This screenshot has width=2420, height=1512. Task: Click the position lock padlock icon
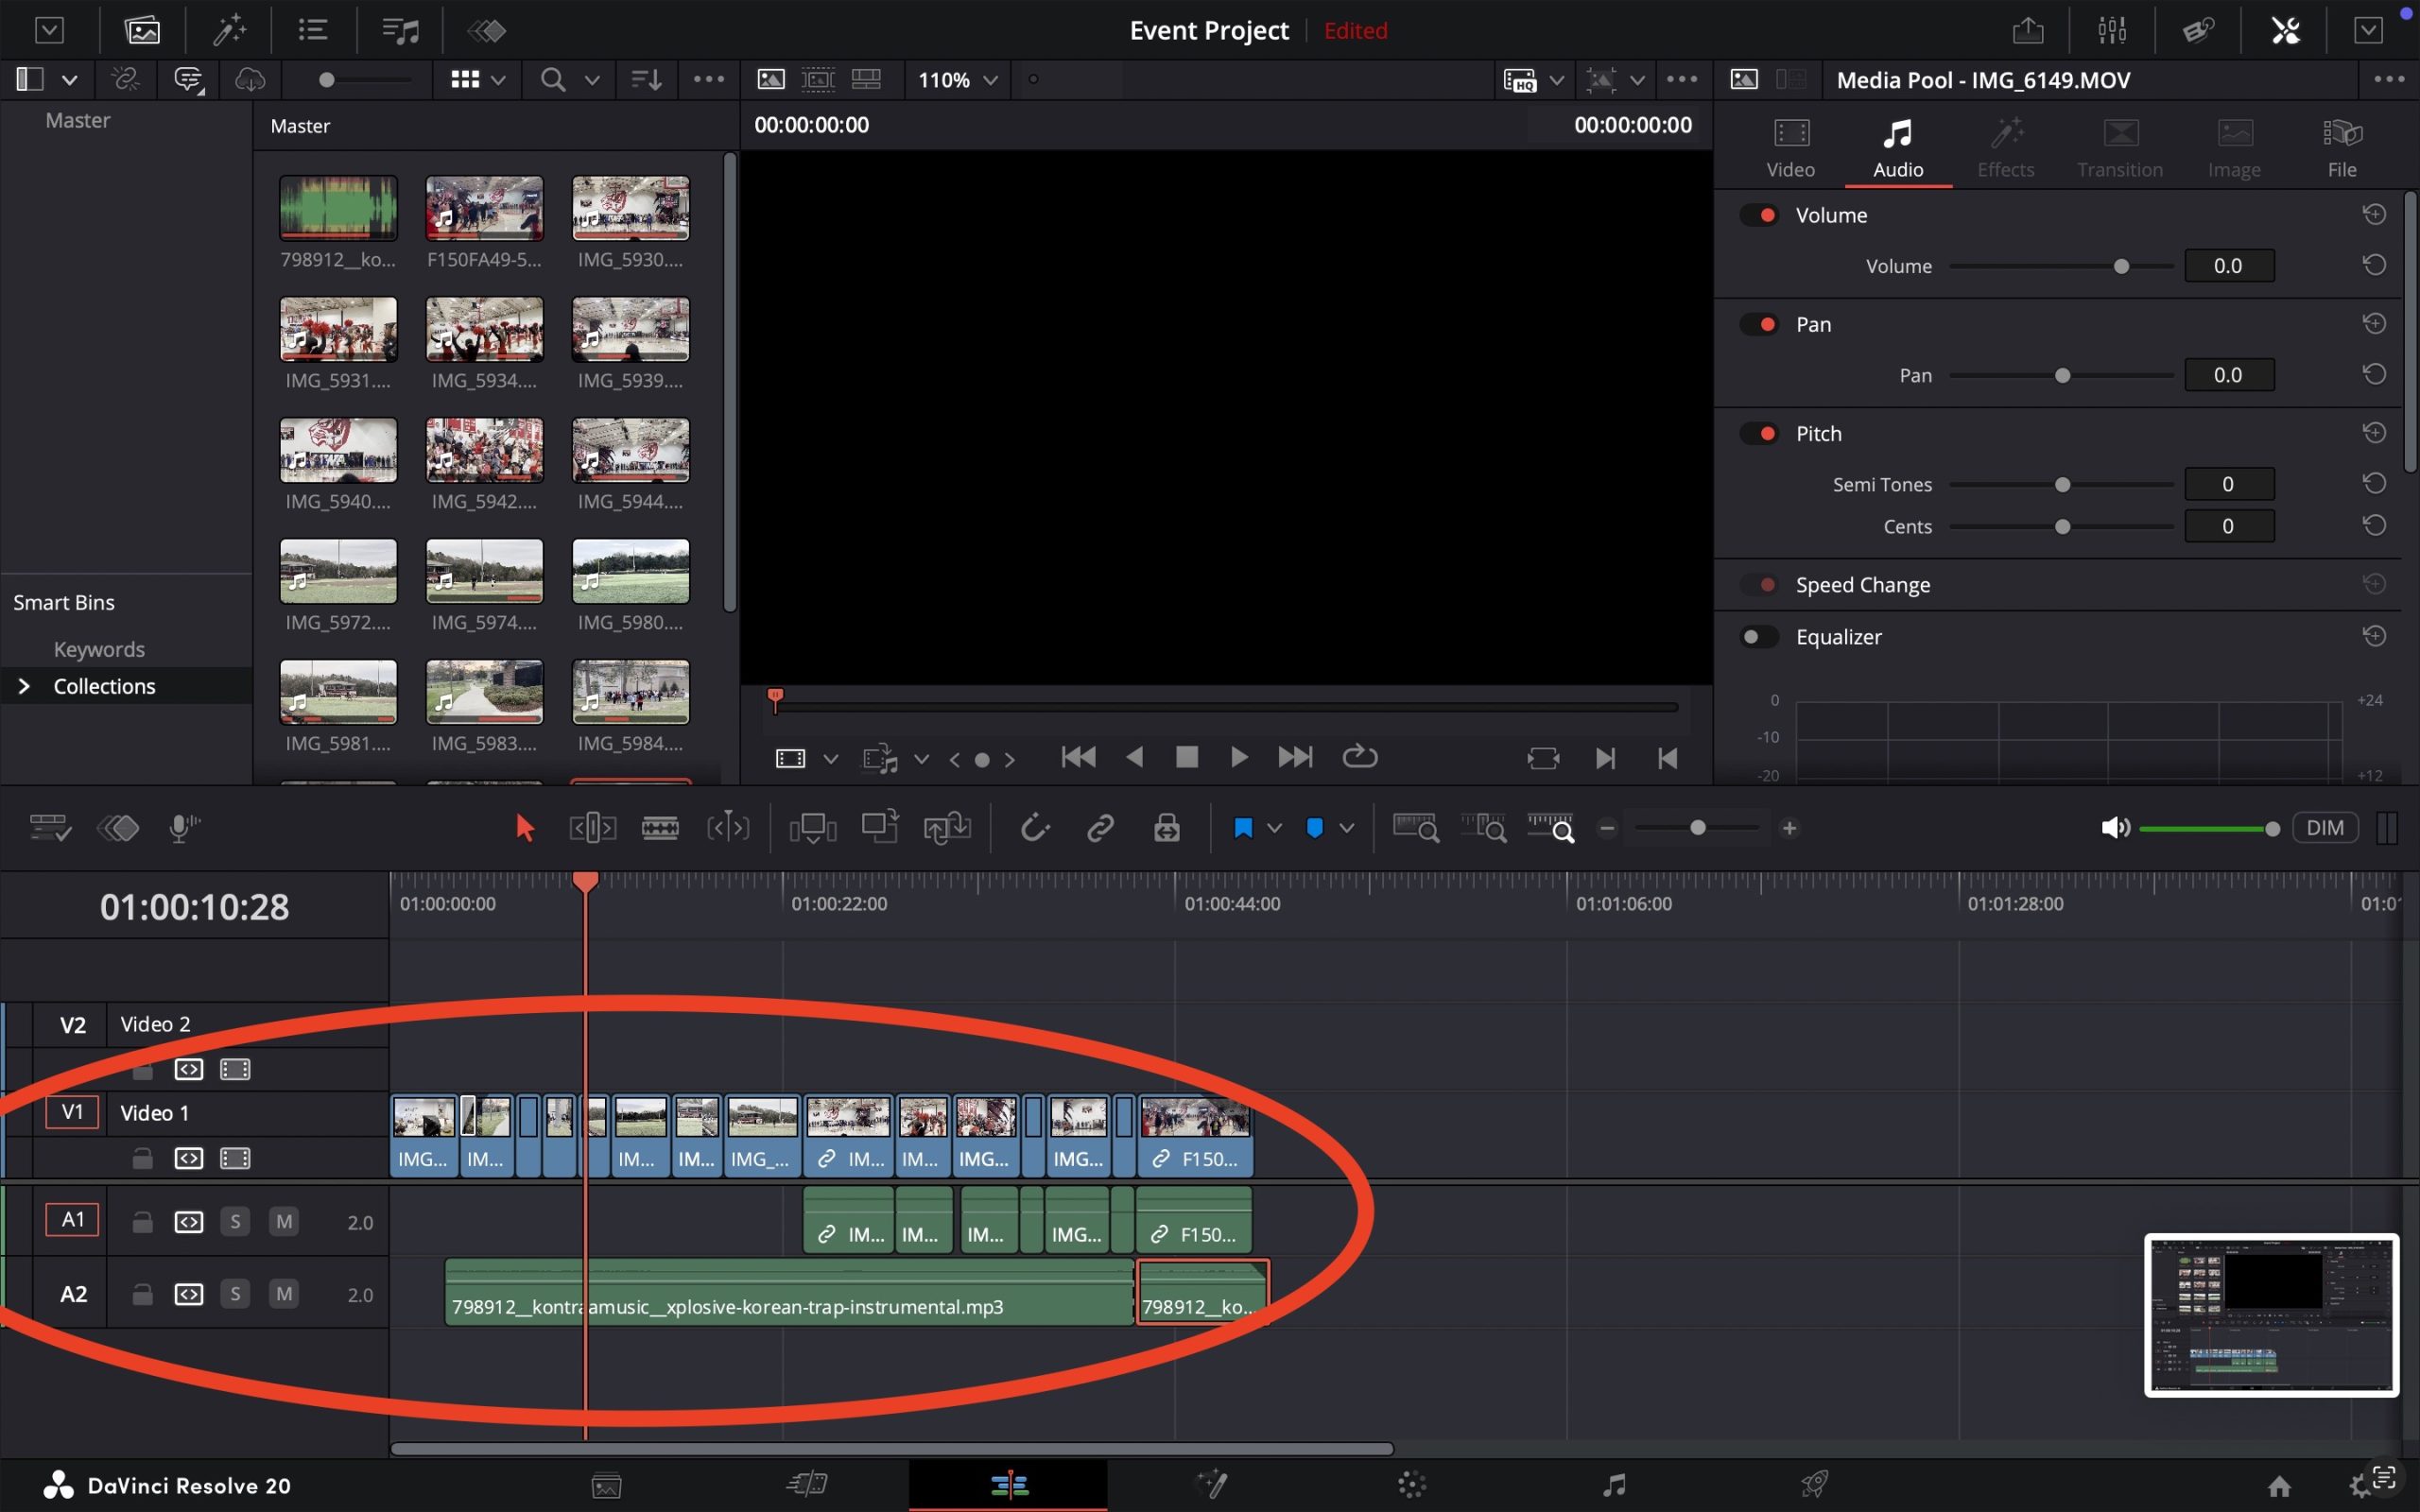pos(1166,828)
